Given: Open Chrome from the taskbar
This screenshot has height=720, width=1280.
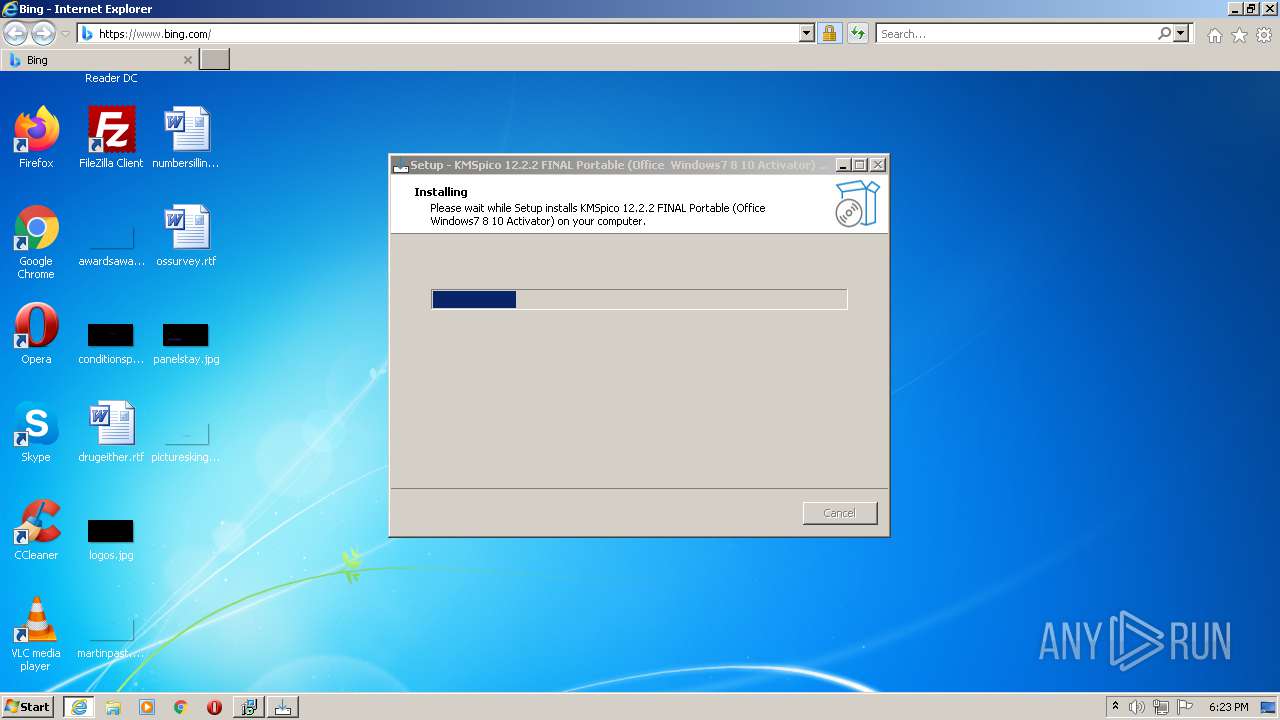Looking at the screenshot, I should tap(181, 707).
